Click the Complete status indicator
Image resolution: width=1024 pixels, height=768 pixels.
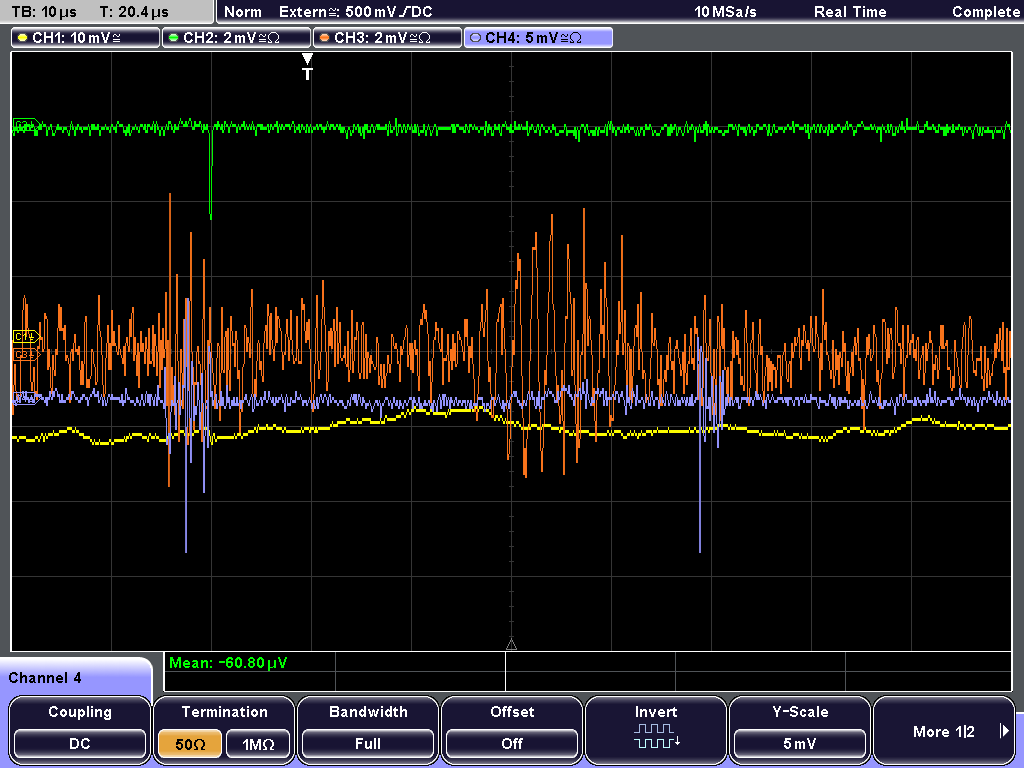[985, 12]
